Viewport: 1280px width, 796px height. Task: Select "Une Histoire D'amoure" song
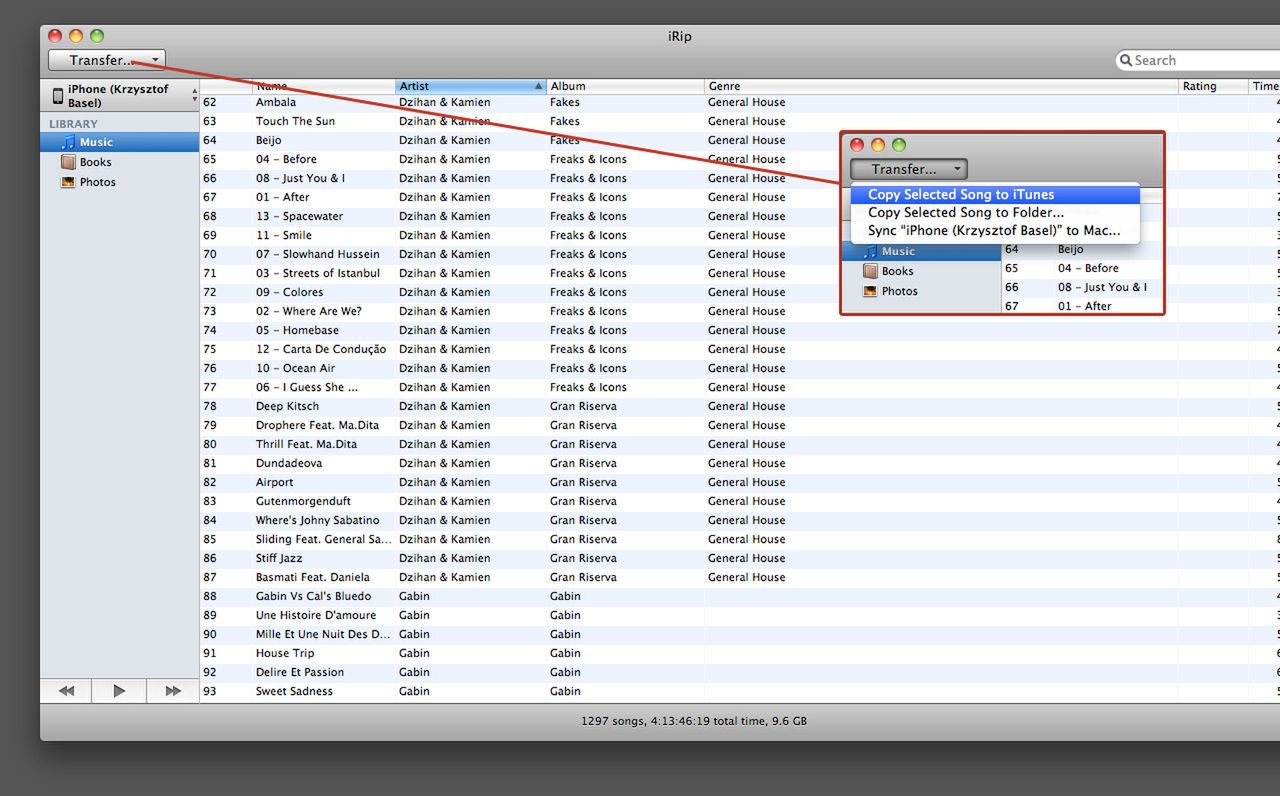tap(316, 615)
